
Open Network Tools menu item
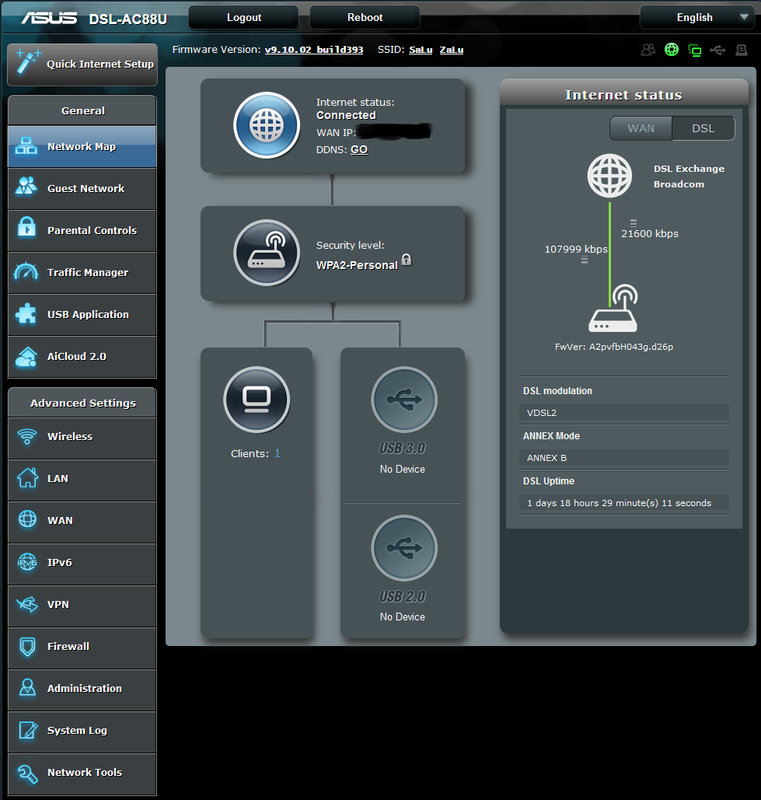coord(82,772)
